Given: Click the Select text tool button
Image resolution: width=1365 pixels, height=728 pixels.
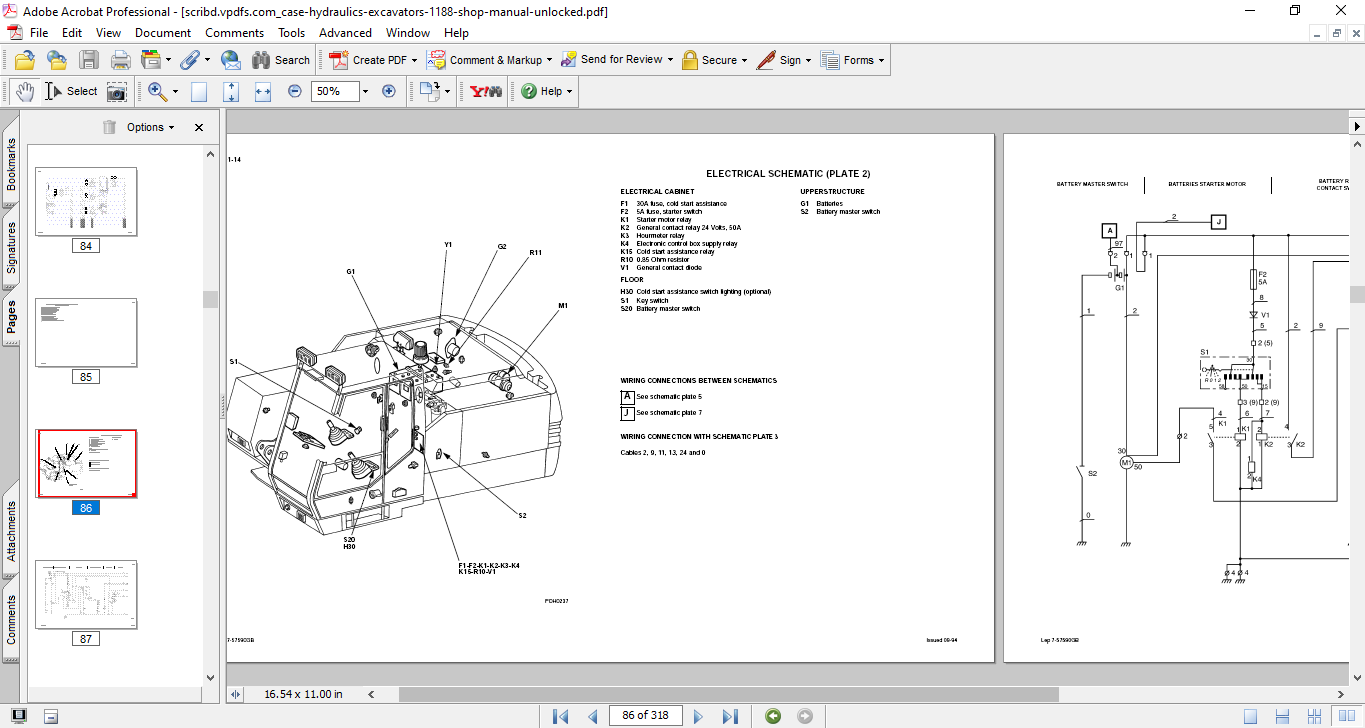Looking at the screenshot, I should (71, 91).
